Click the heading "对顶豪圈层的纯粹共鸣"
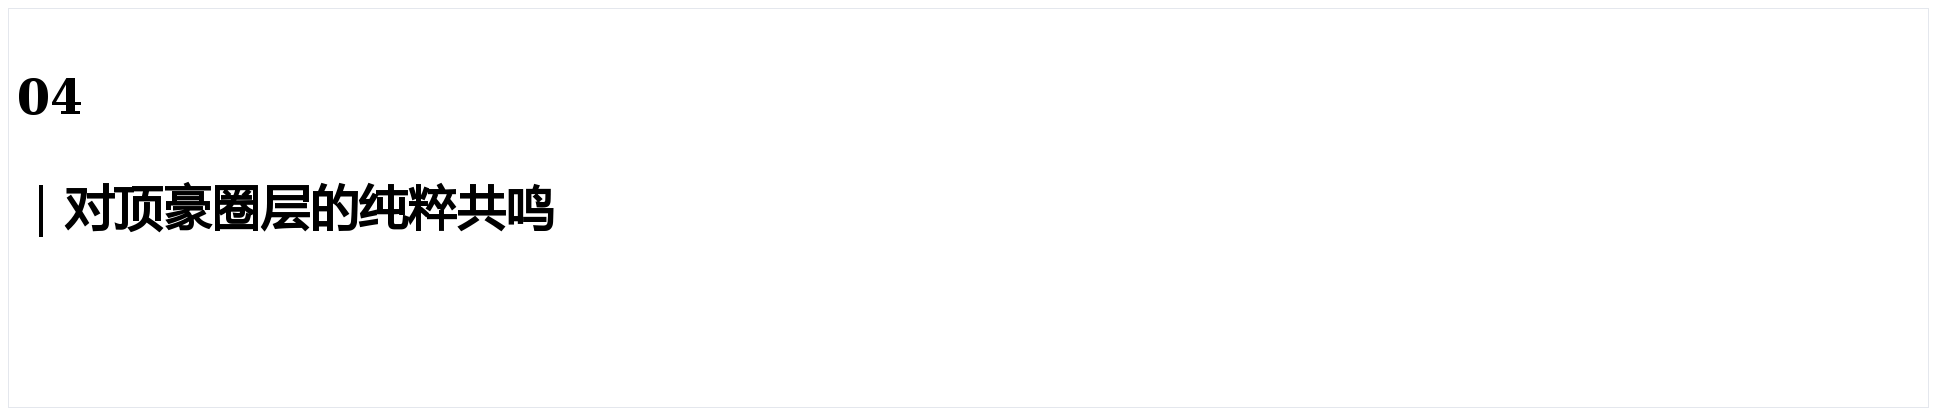 pos(308,210)
